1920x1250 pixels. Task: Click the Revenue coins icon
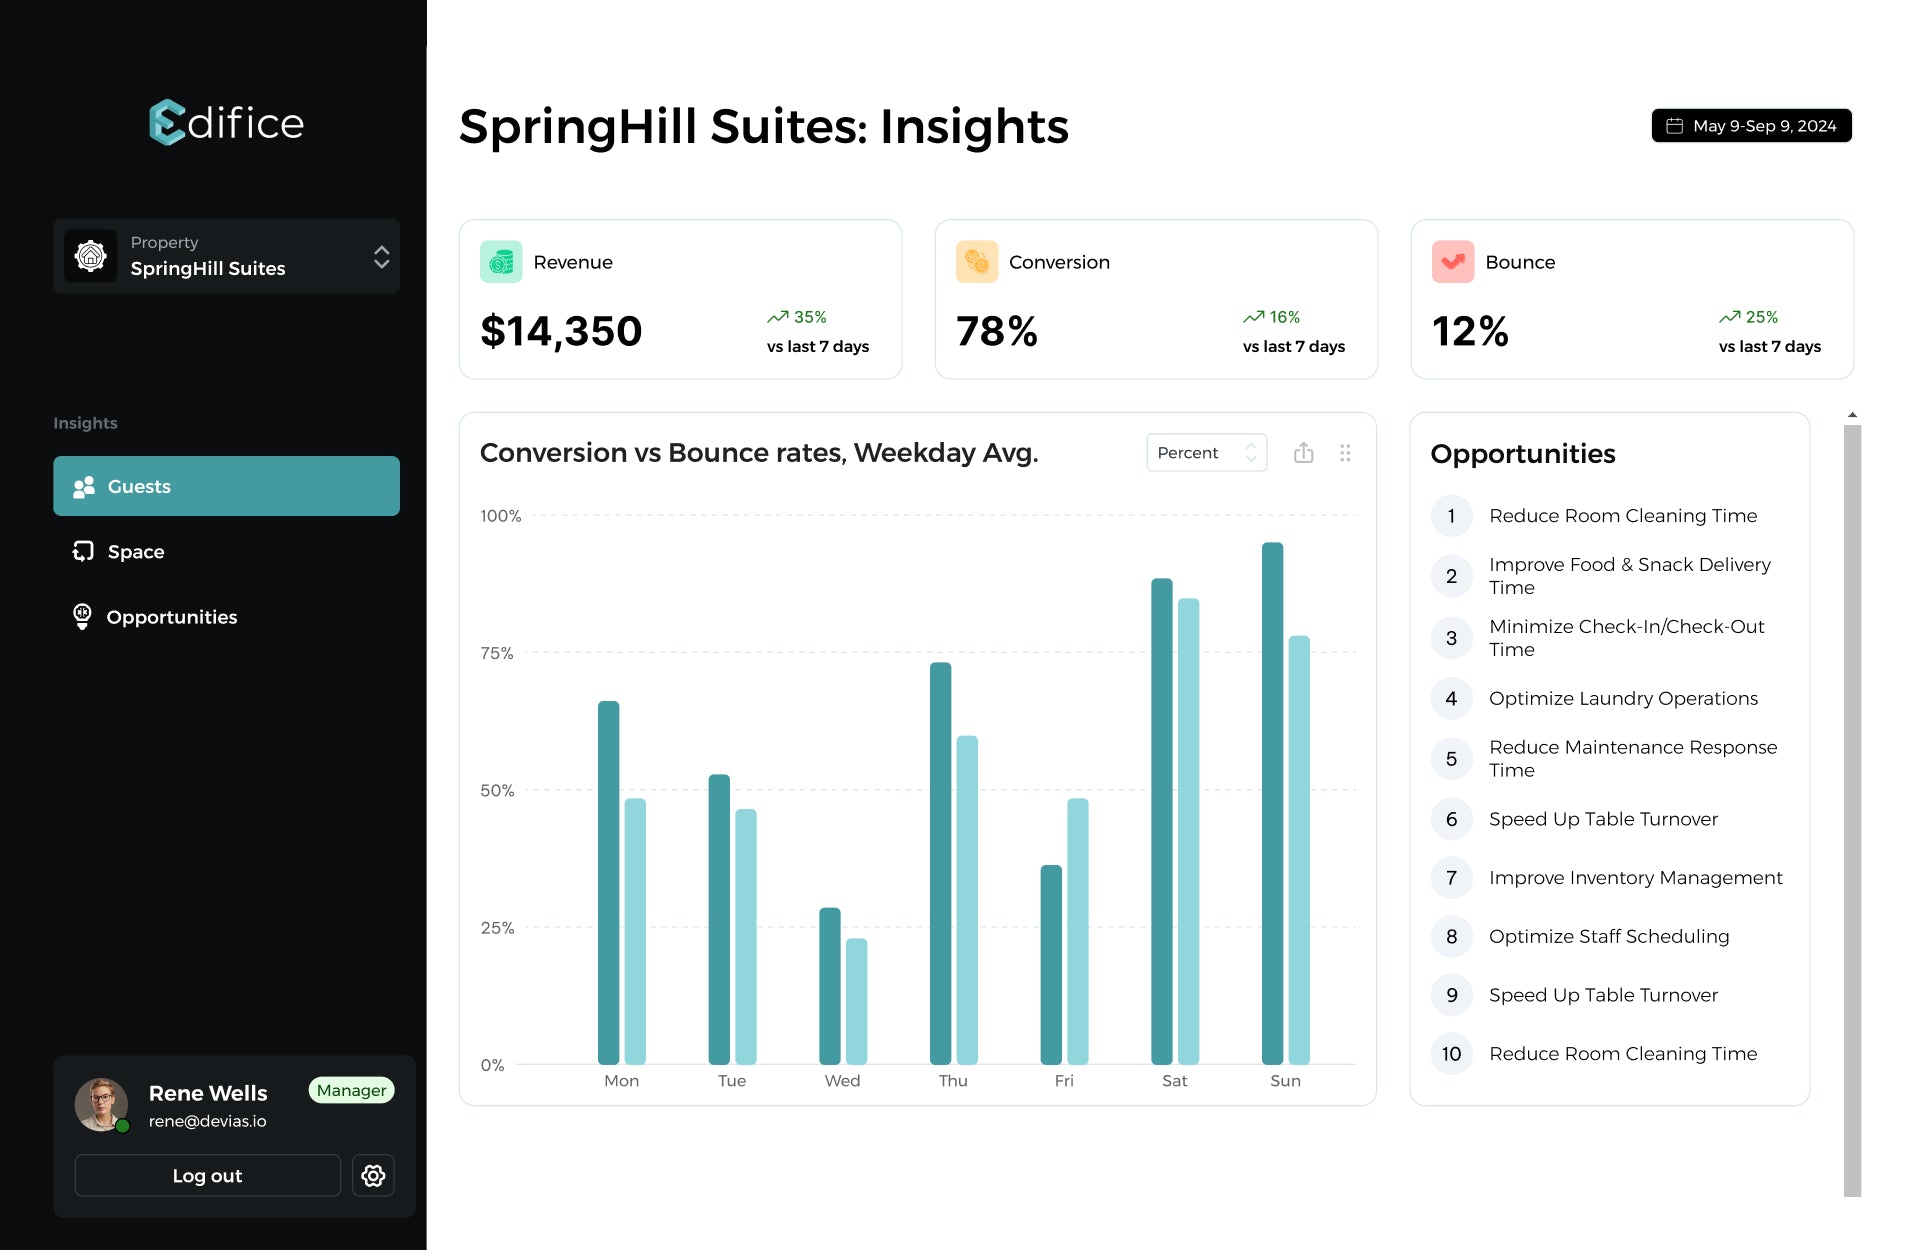coord(501,262)
